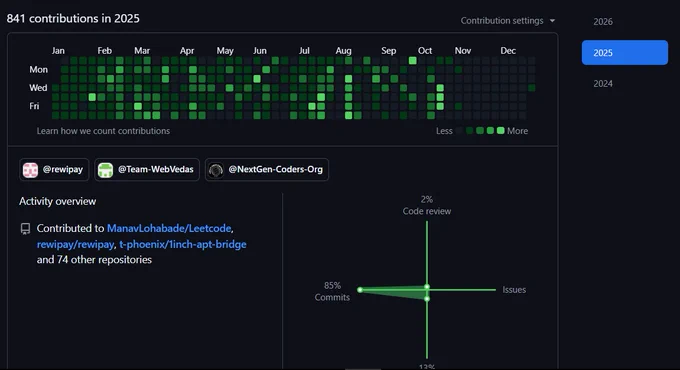Click the Issues label on activity chart
The height and width of the screenshot is (370, 680).
pyautogui.click(x=514, y=290)
